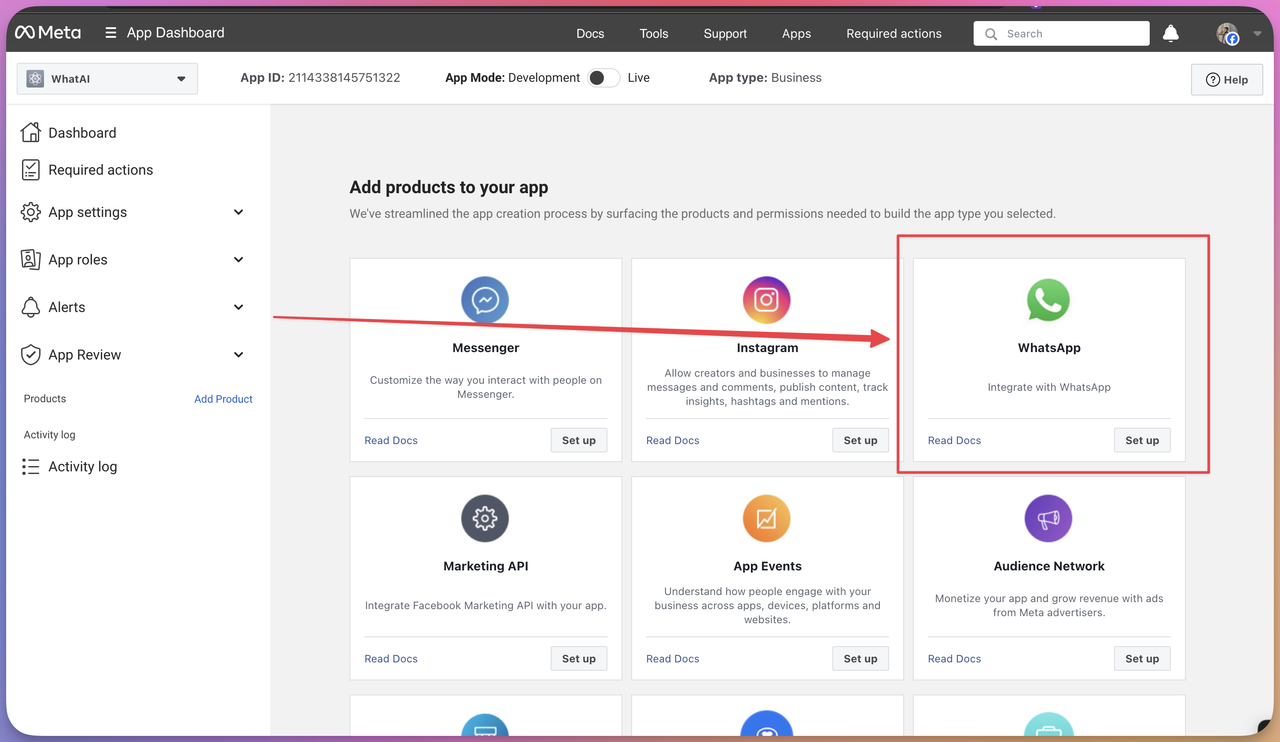Click the 'Add products to your app' heading
Image resolution: width=1280 pixels, height=742 pixels.
[449, 187]
